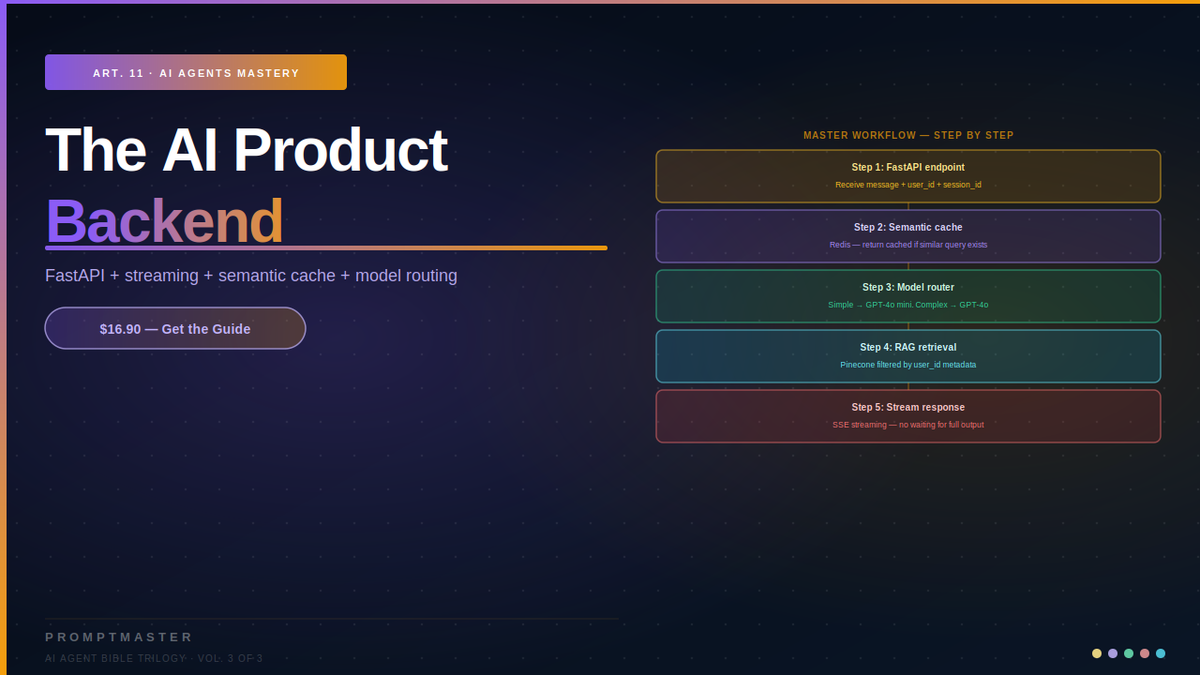Click the 'PROMPTMASTER' brand text
Screen dimensions: 1200x675
click(x=119, y=637)
